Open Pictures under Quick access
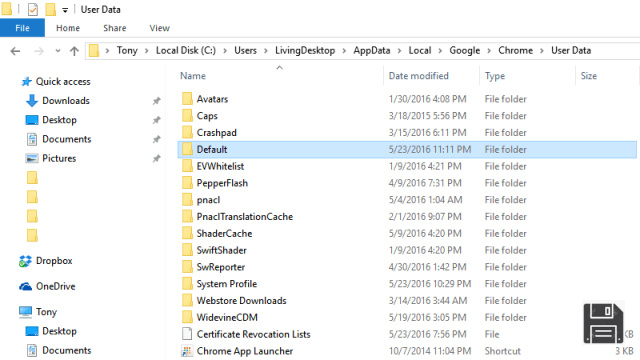The width and height of the screenshot is (640, 360). (51, 158)
